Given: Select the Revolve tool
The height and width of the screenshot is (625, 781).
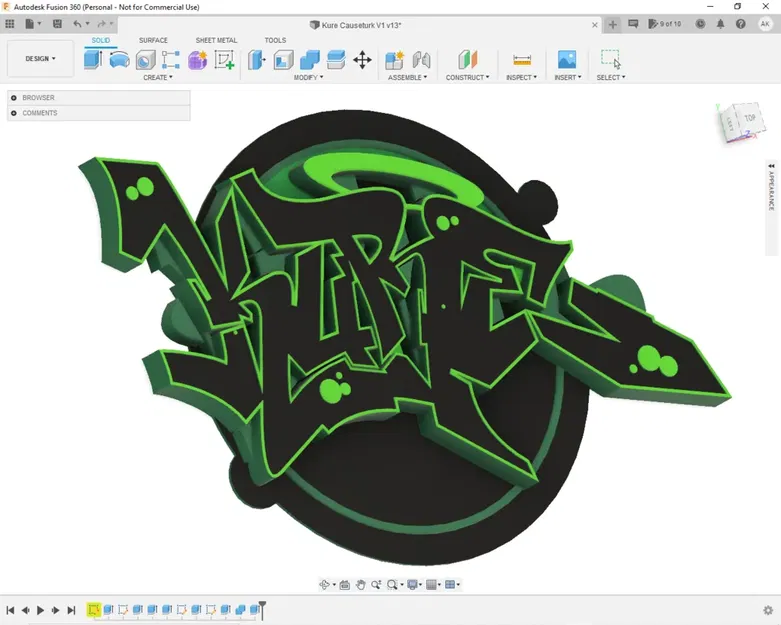Looking at the screenshot, I should click(x=120, y=60).
